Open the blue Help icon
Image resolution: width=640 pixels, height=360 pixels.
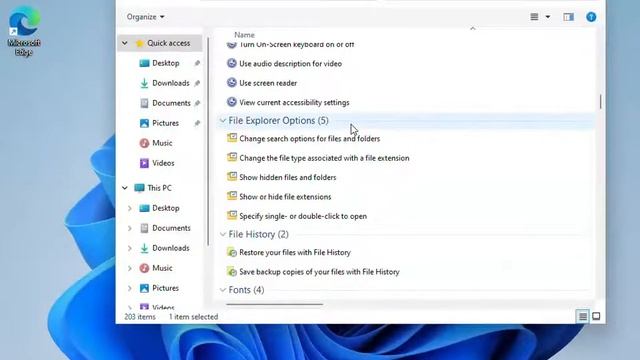[591, 17]
